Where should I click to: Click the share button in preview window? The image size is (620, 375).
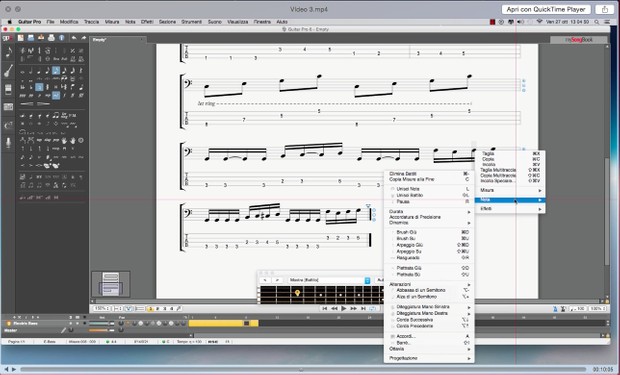click(x=605, y=9)
